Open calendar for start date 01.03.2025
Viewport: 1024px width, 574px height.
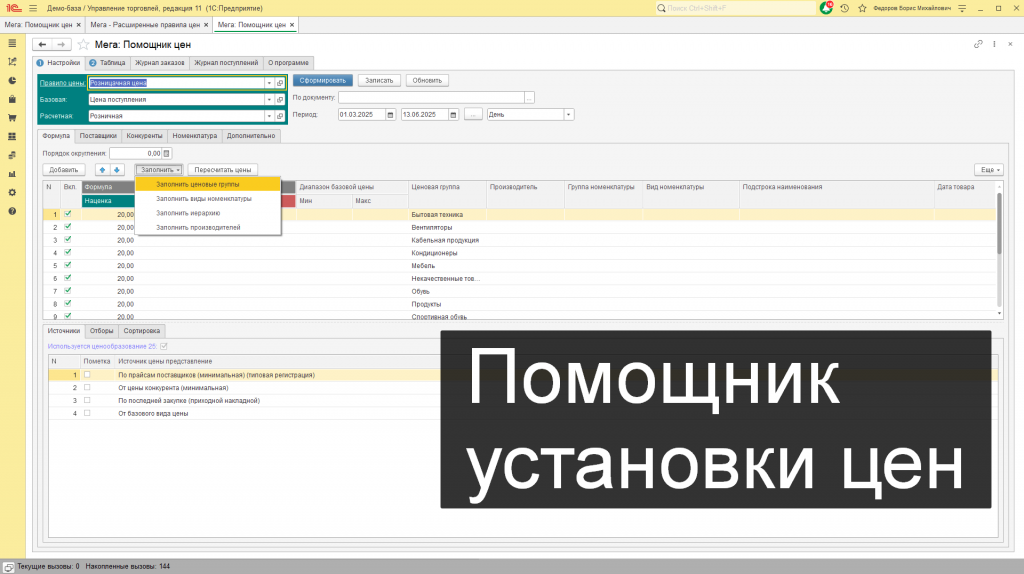pos(390,115)
